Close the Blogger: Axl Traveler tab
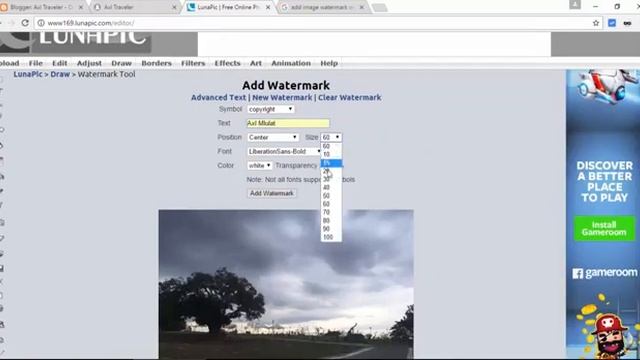640x360 pixels. pyautogui.click(x=81, y=7)
